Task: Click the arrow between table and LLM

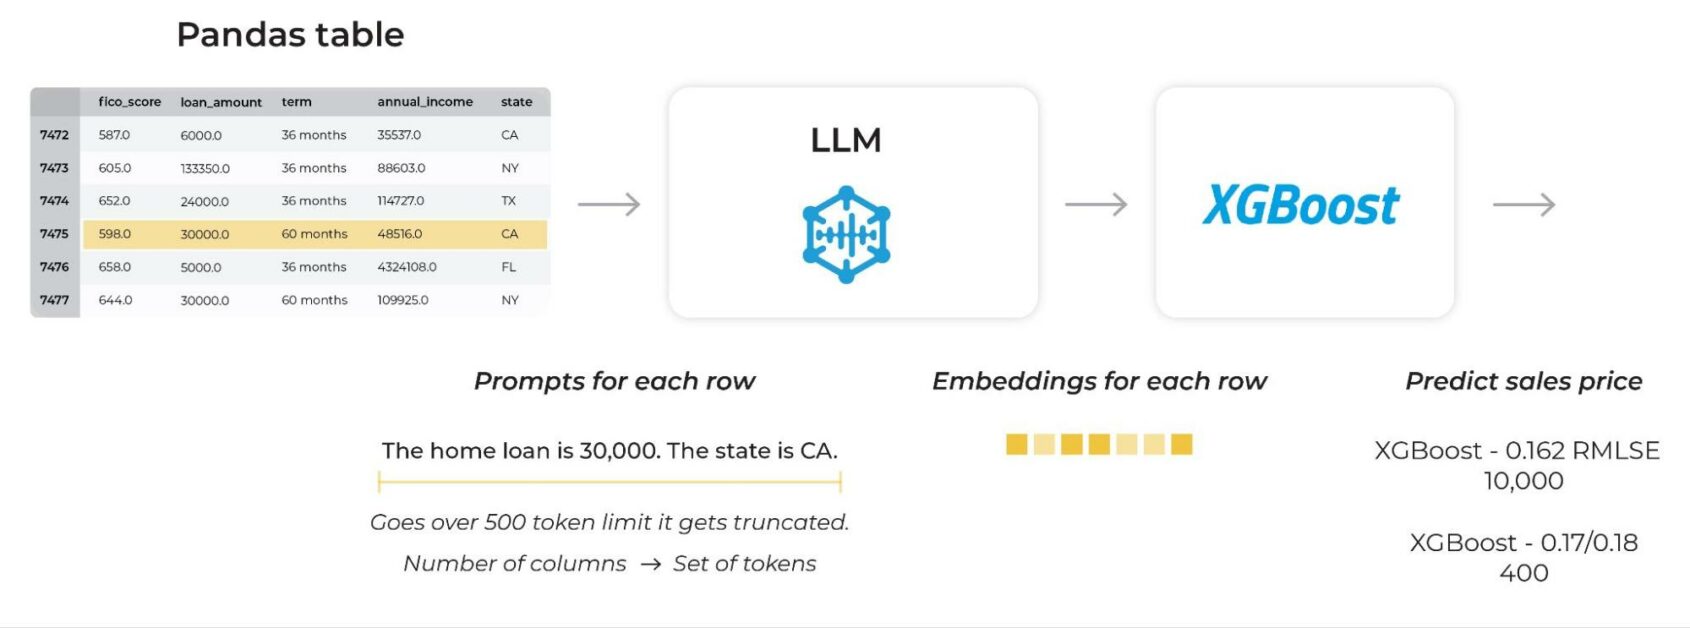Action: 609,205
